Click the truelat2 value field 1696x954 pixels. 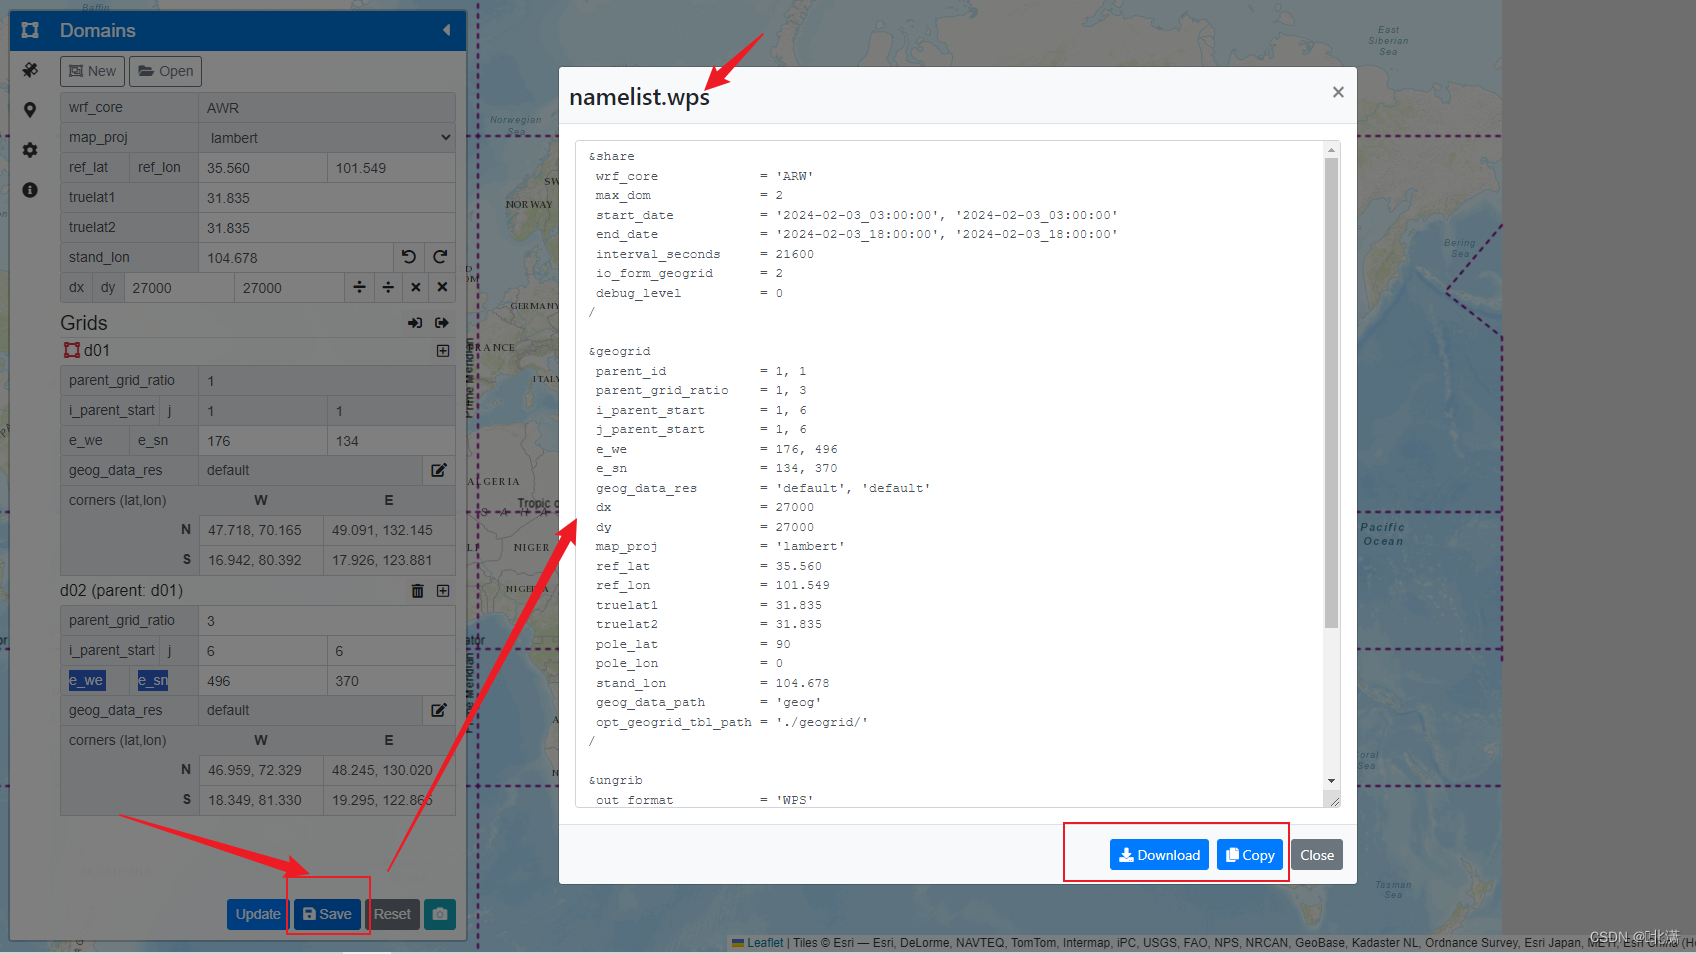327,228
